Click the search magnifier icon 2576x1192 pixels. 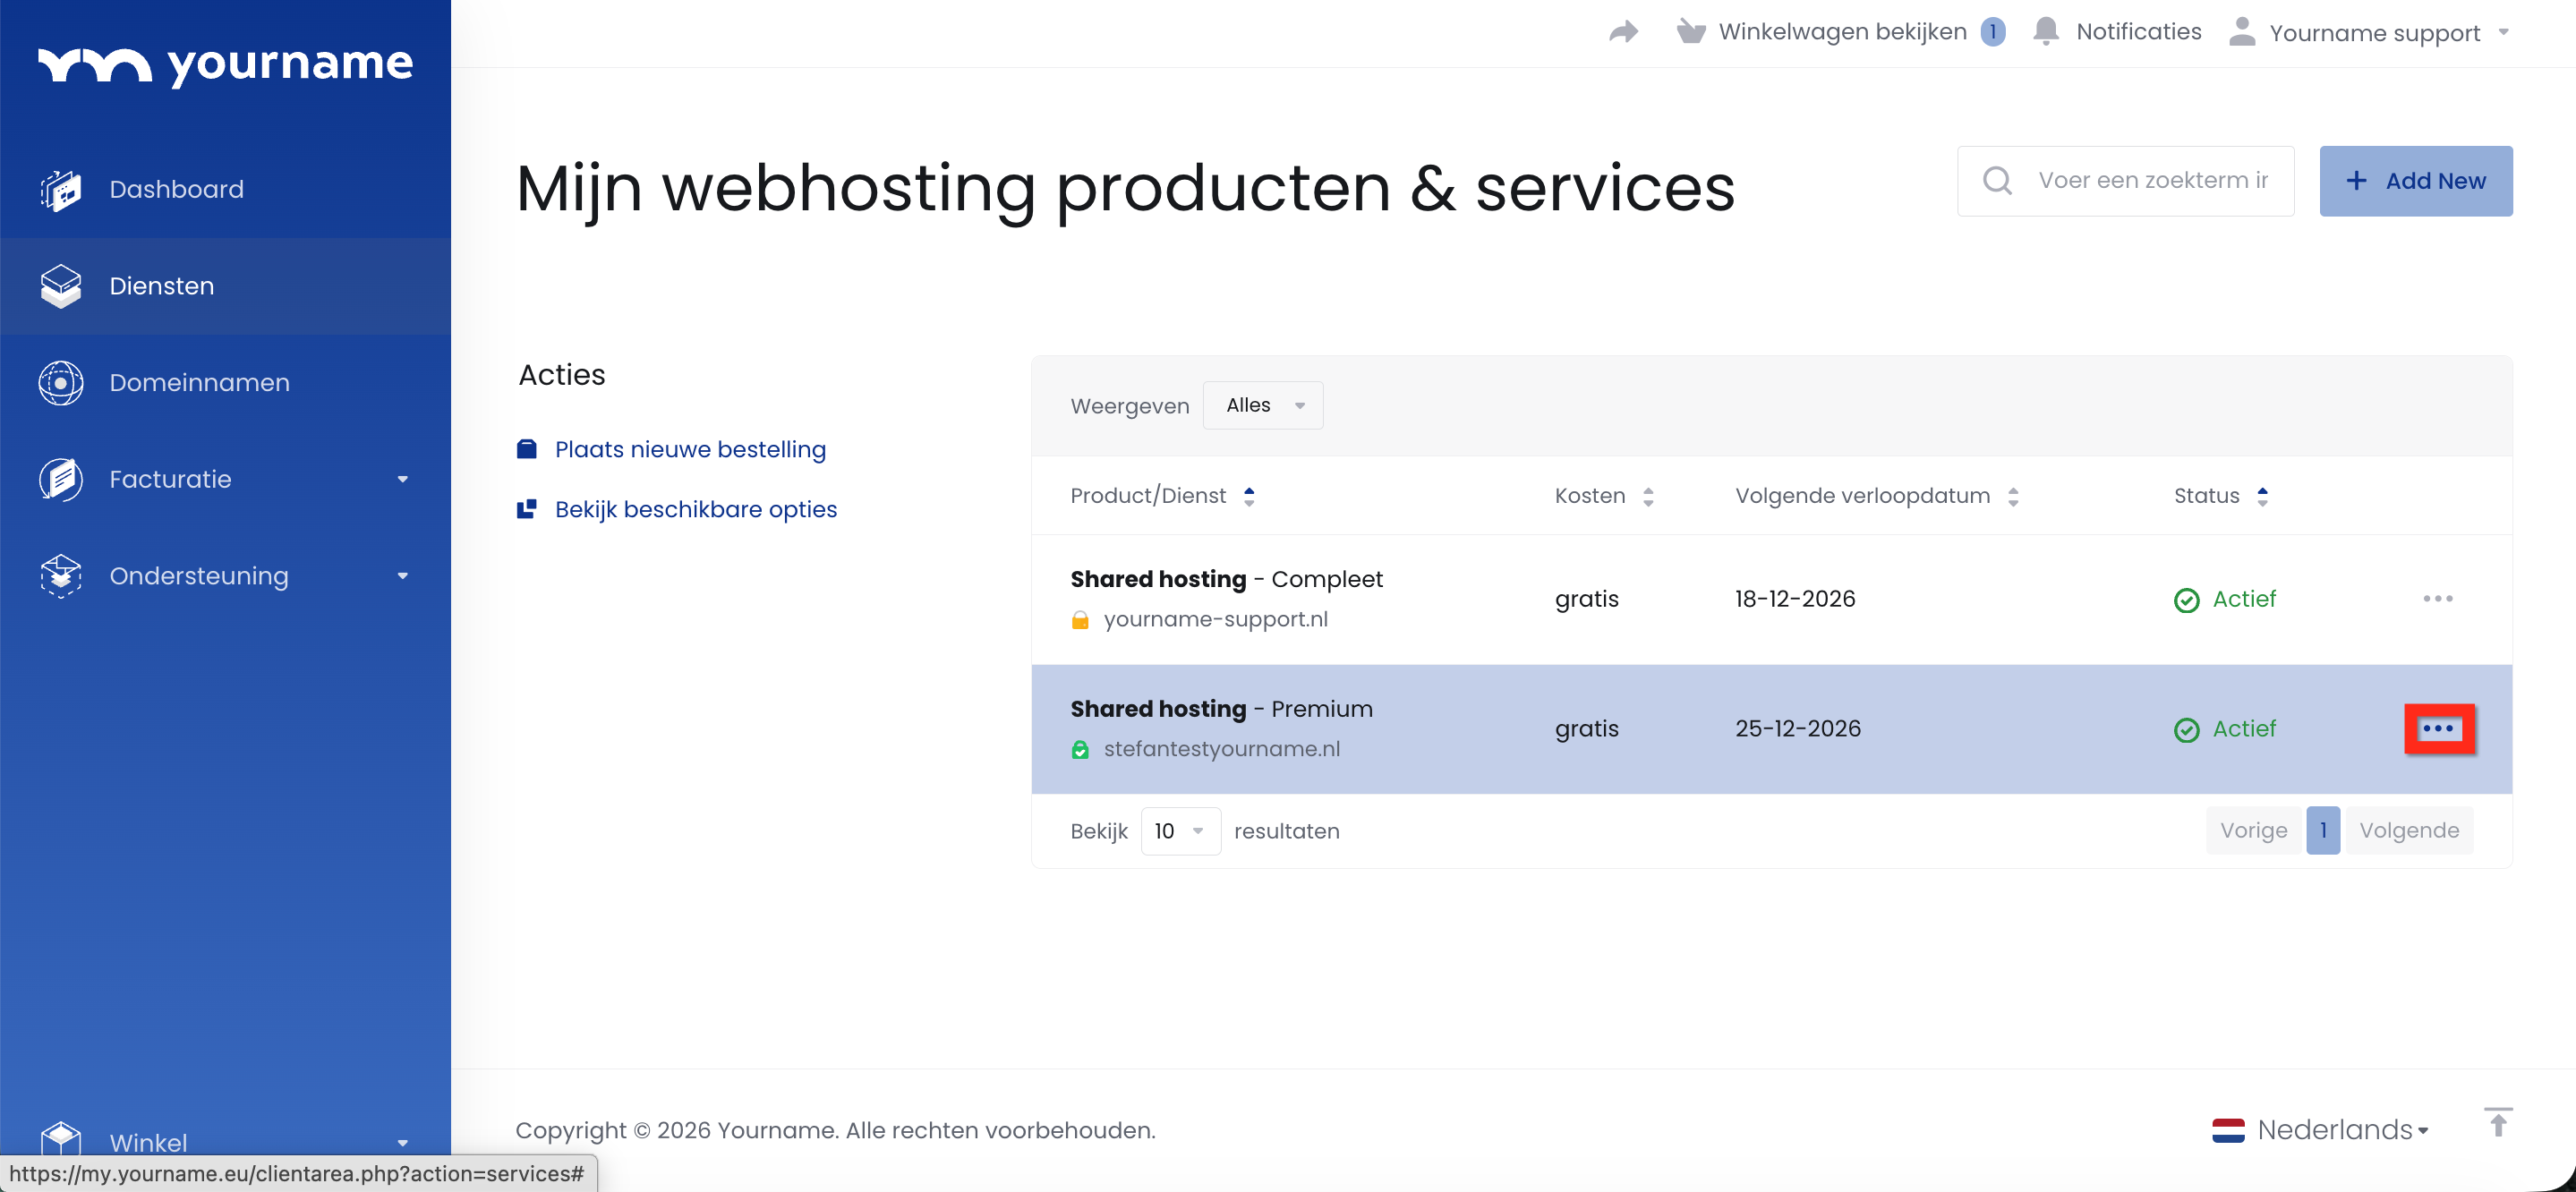coord(1997,181)
